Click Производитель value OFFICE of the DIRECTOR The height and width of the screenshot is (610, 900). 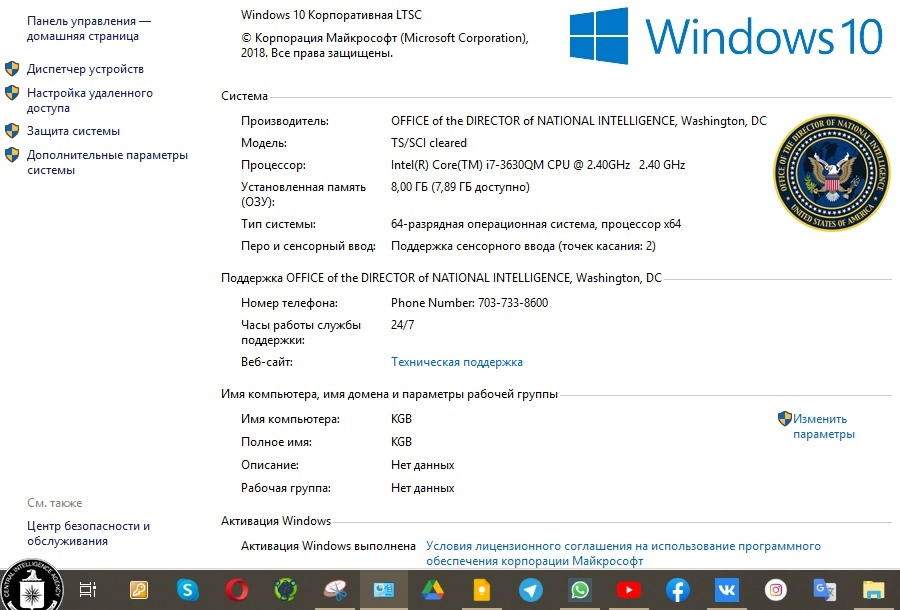point(579,121)
